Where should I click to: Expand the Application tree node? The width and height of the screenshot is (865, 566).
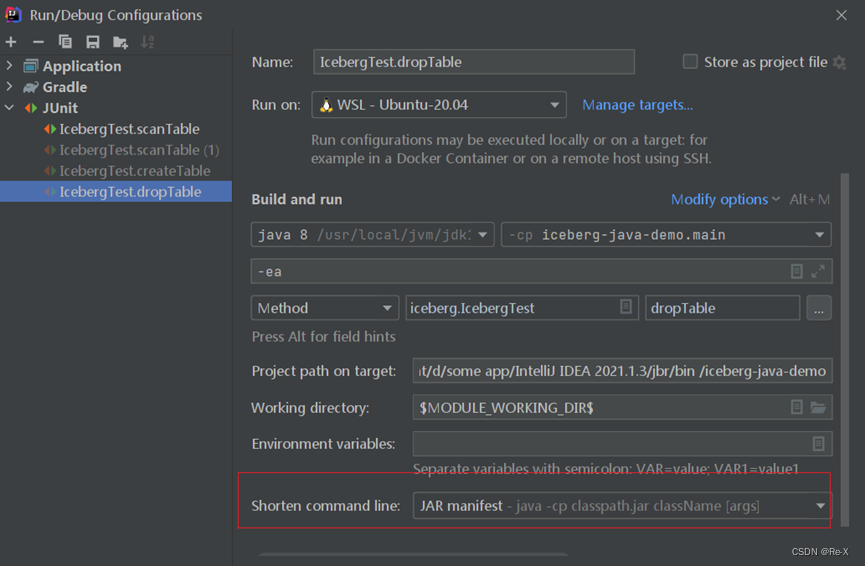tap(9, 66)
